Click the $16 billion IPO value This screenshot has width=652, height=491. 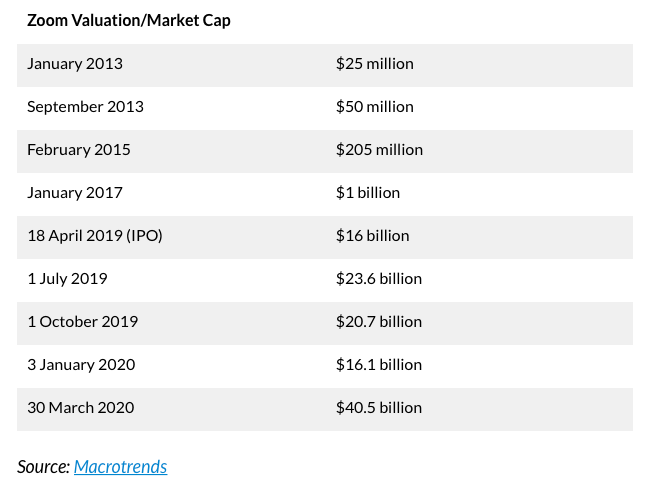(x=372, y=235)
